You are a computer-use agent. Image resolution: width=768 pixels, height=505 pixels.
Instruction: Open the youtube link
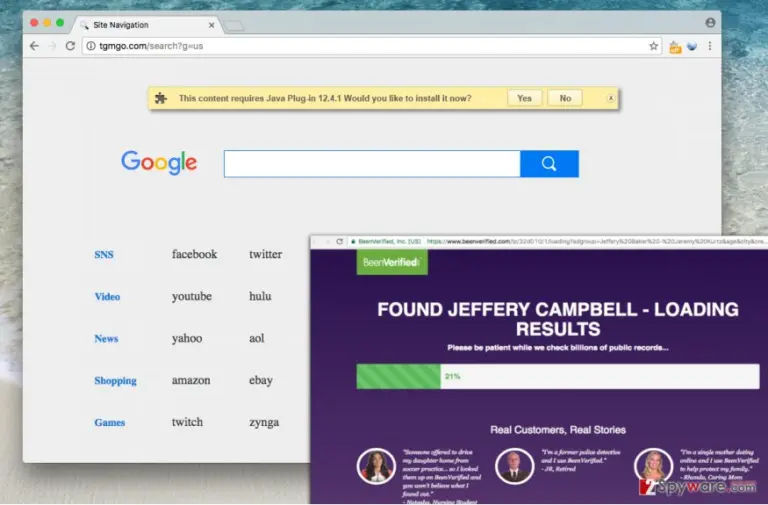tap(192, 296)
